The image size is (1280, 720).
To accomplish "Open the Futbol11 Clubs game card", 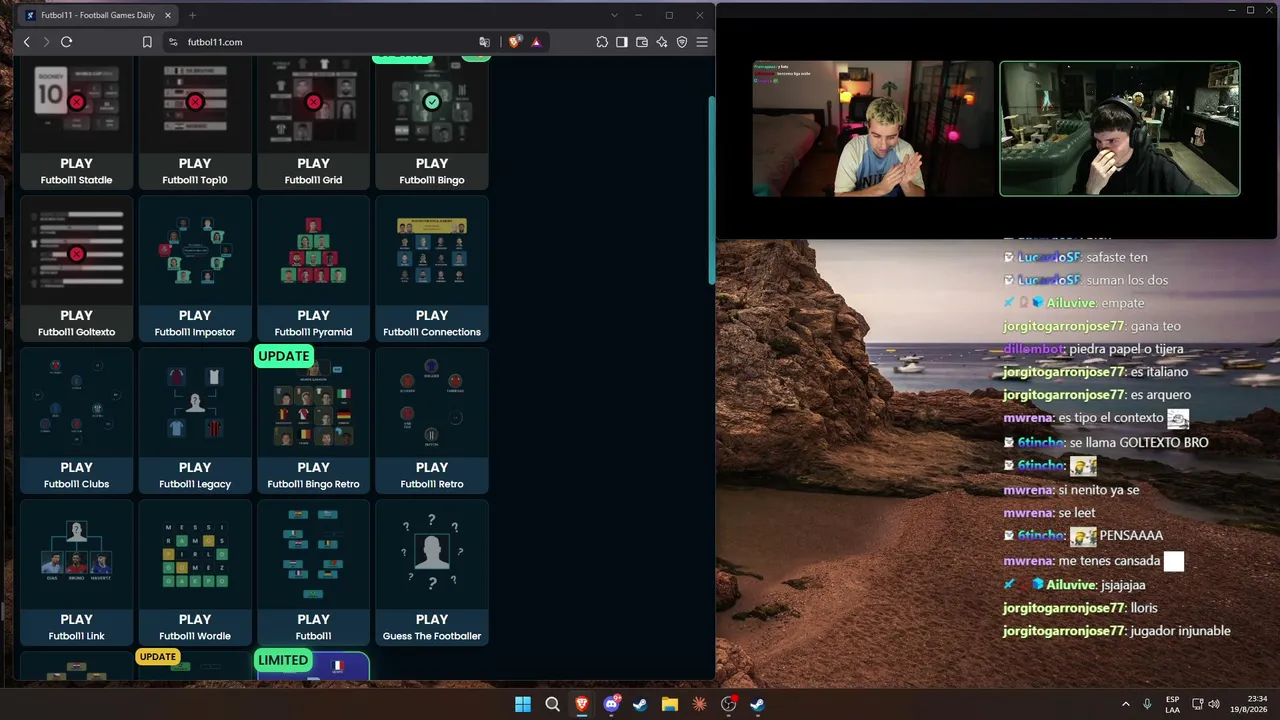I will 76,420.
